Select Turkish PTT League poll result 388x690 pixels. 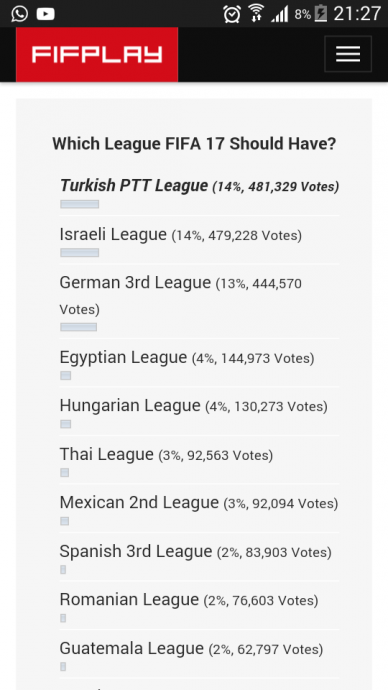[x=199, y=186]
